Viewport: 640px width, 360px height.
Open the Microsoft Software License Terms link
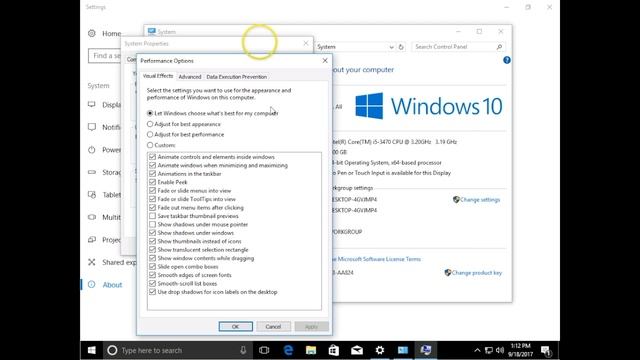coord(377,259)
